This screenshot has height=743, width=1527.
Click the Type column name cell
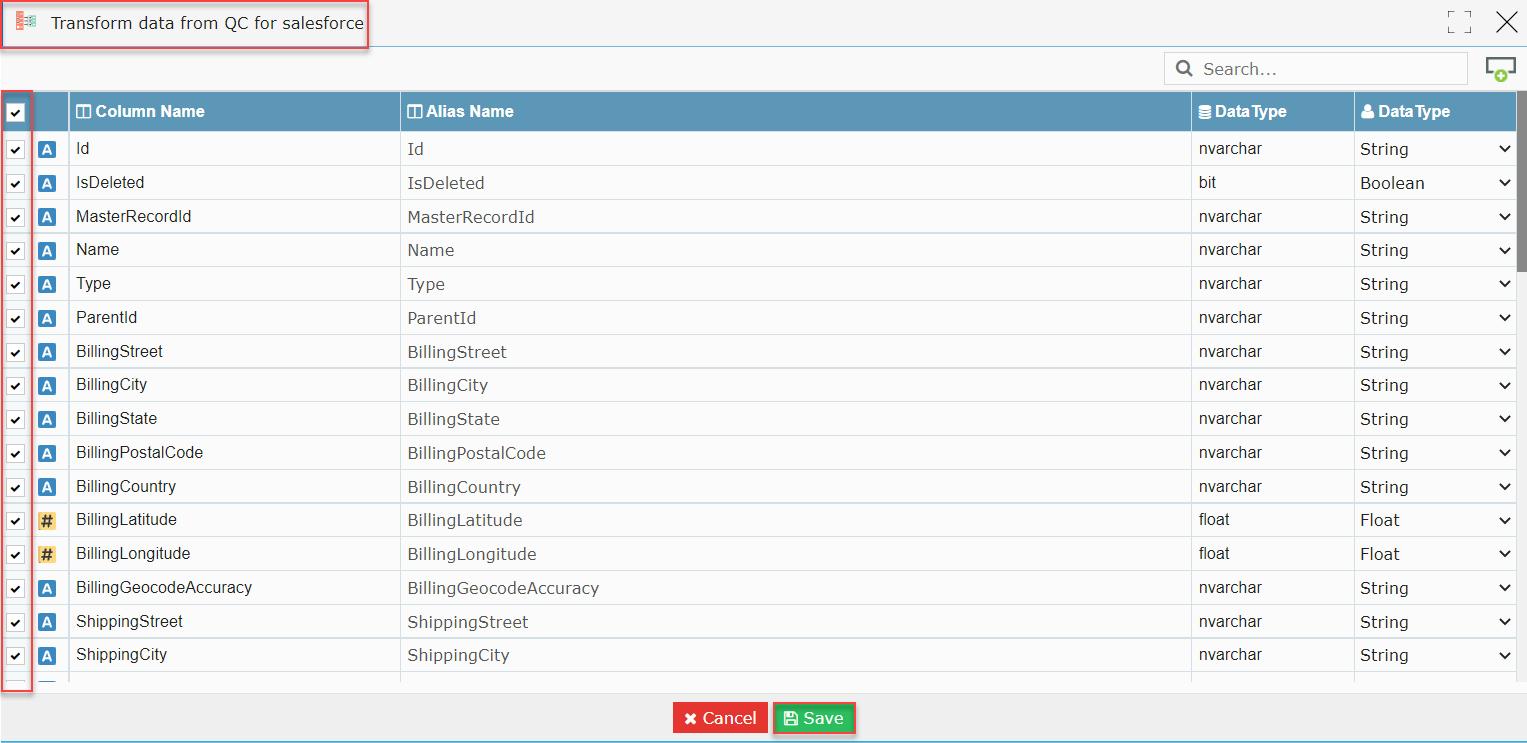tap(234, 284)
